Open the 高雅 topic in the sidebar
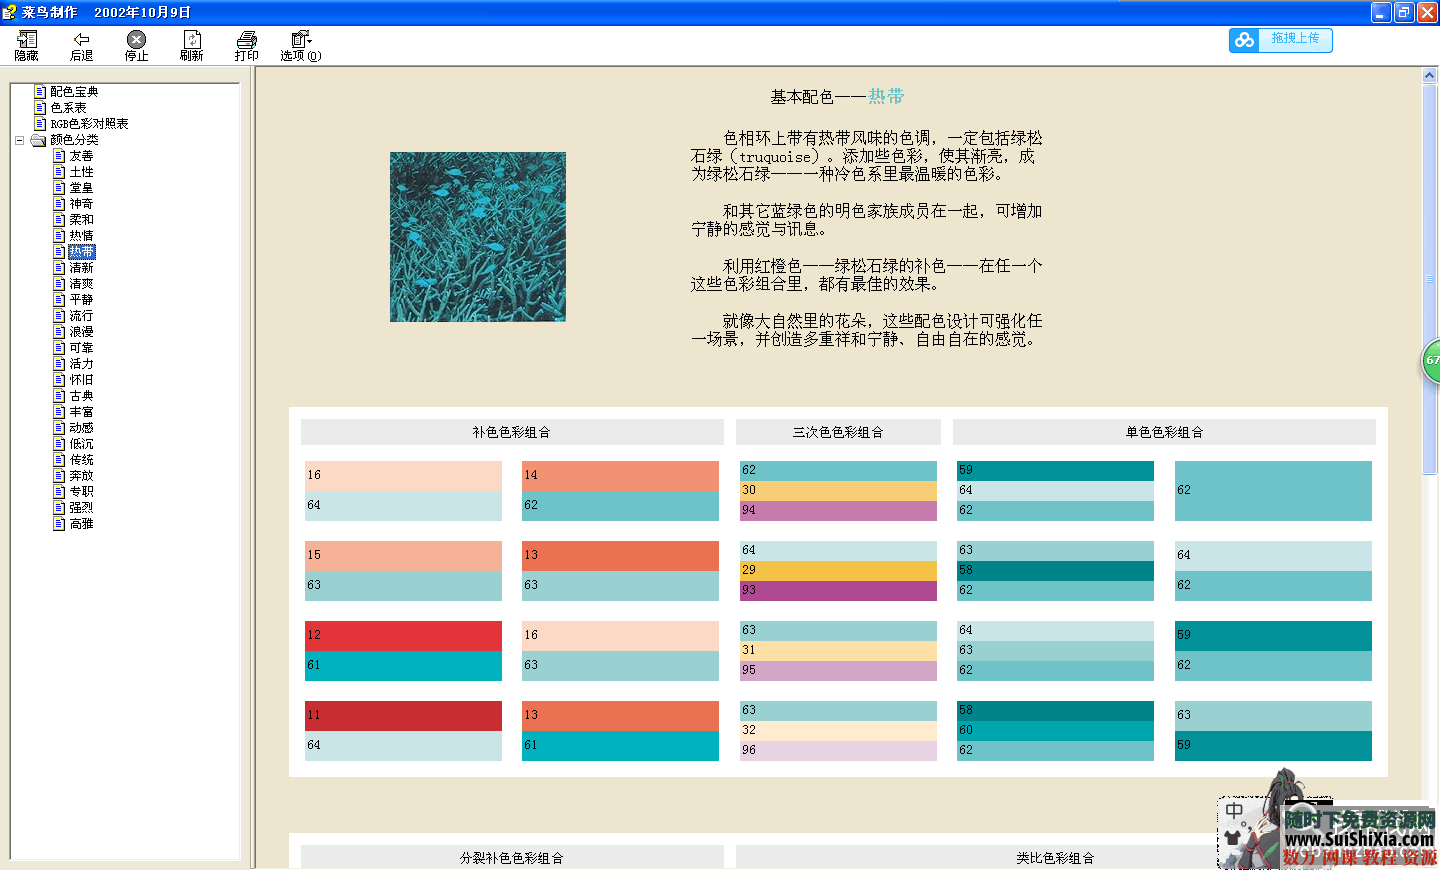1440x870 pixels. click(81, 524)
